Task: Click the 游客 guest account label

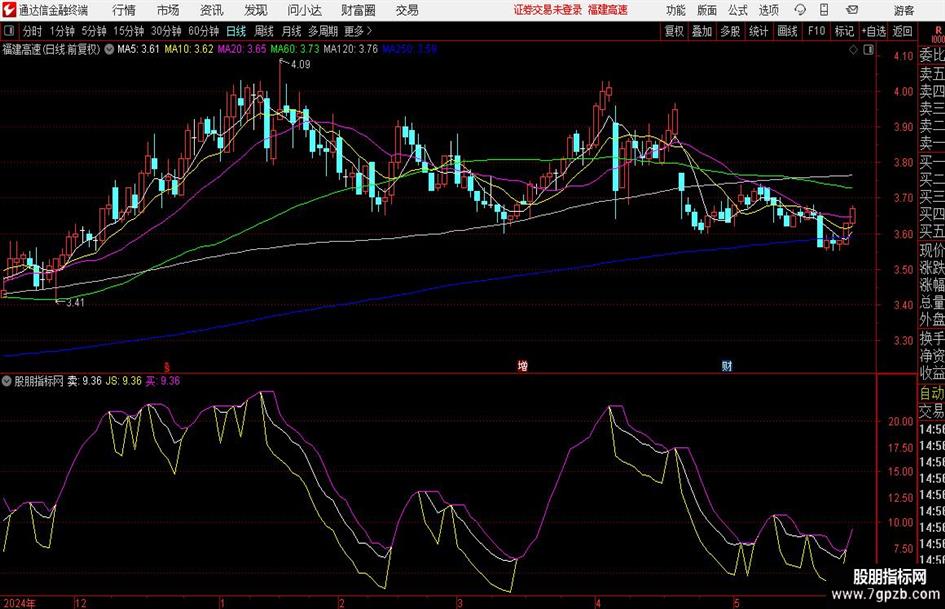Action: click(904, 10)
